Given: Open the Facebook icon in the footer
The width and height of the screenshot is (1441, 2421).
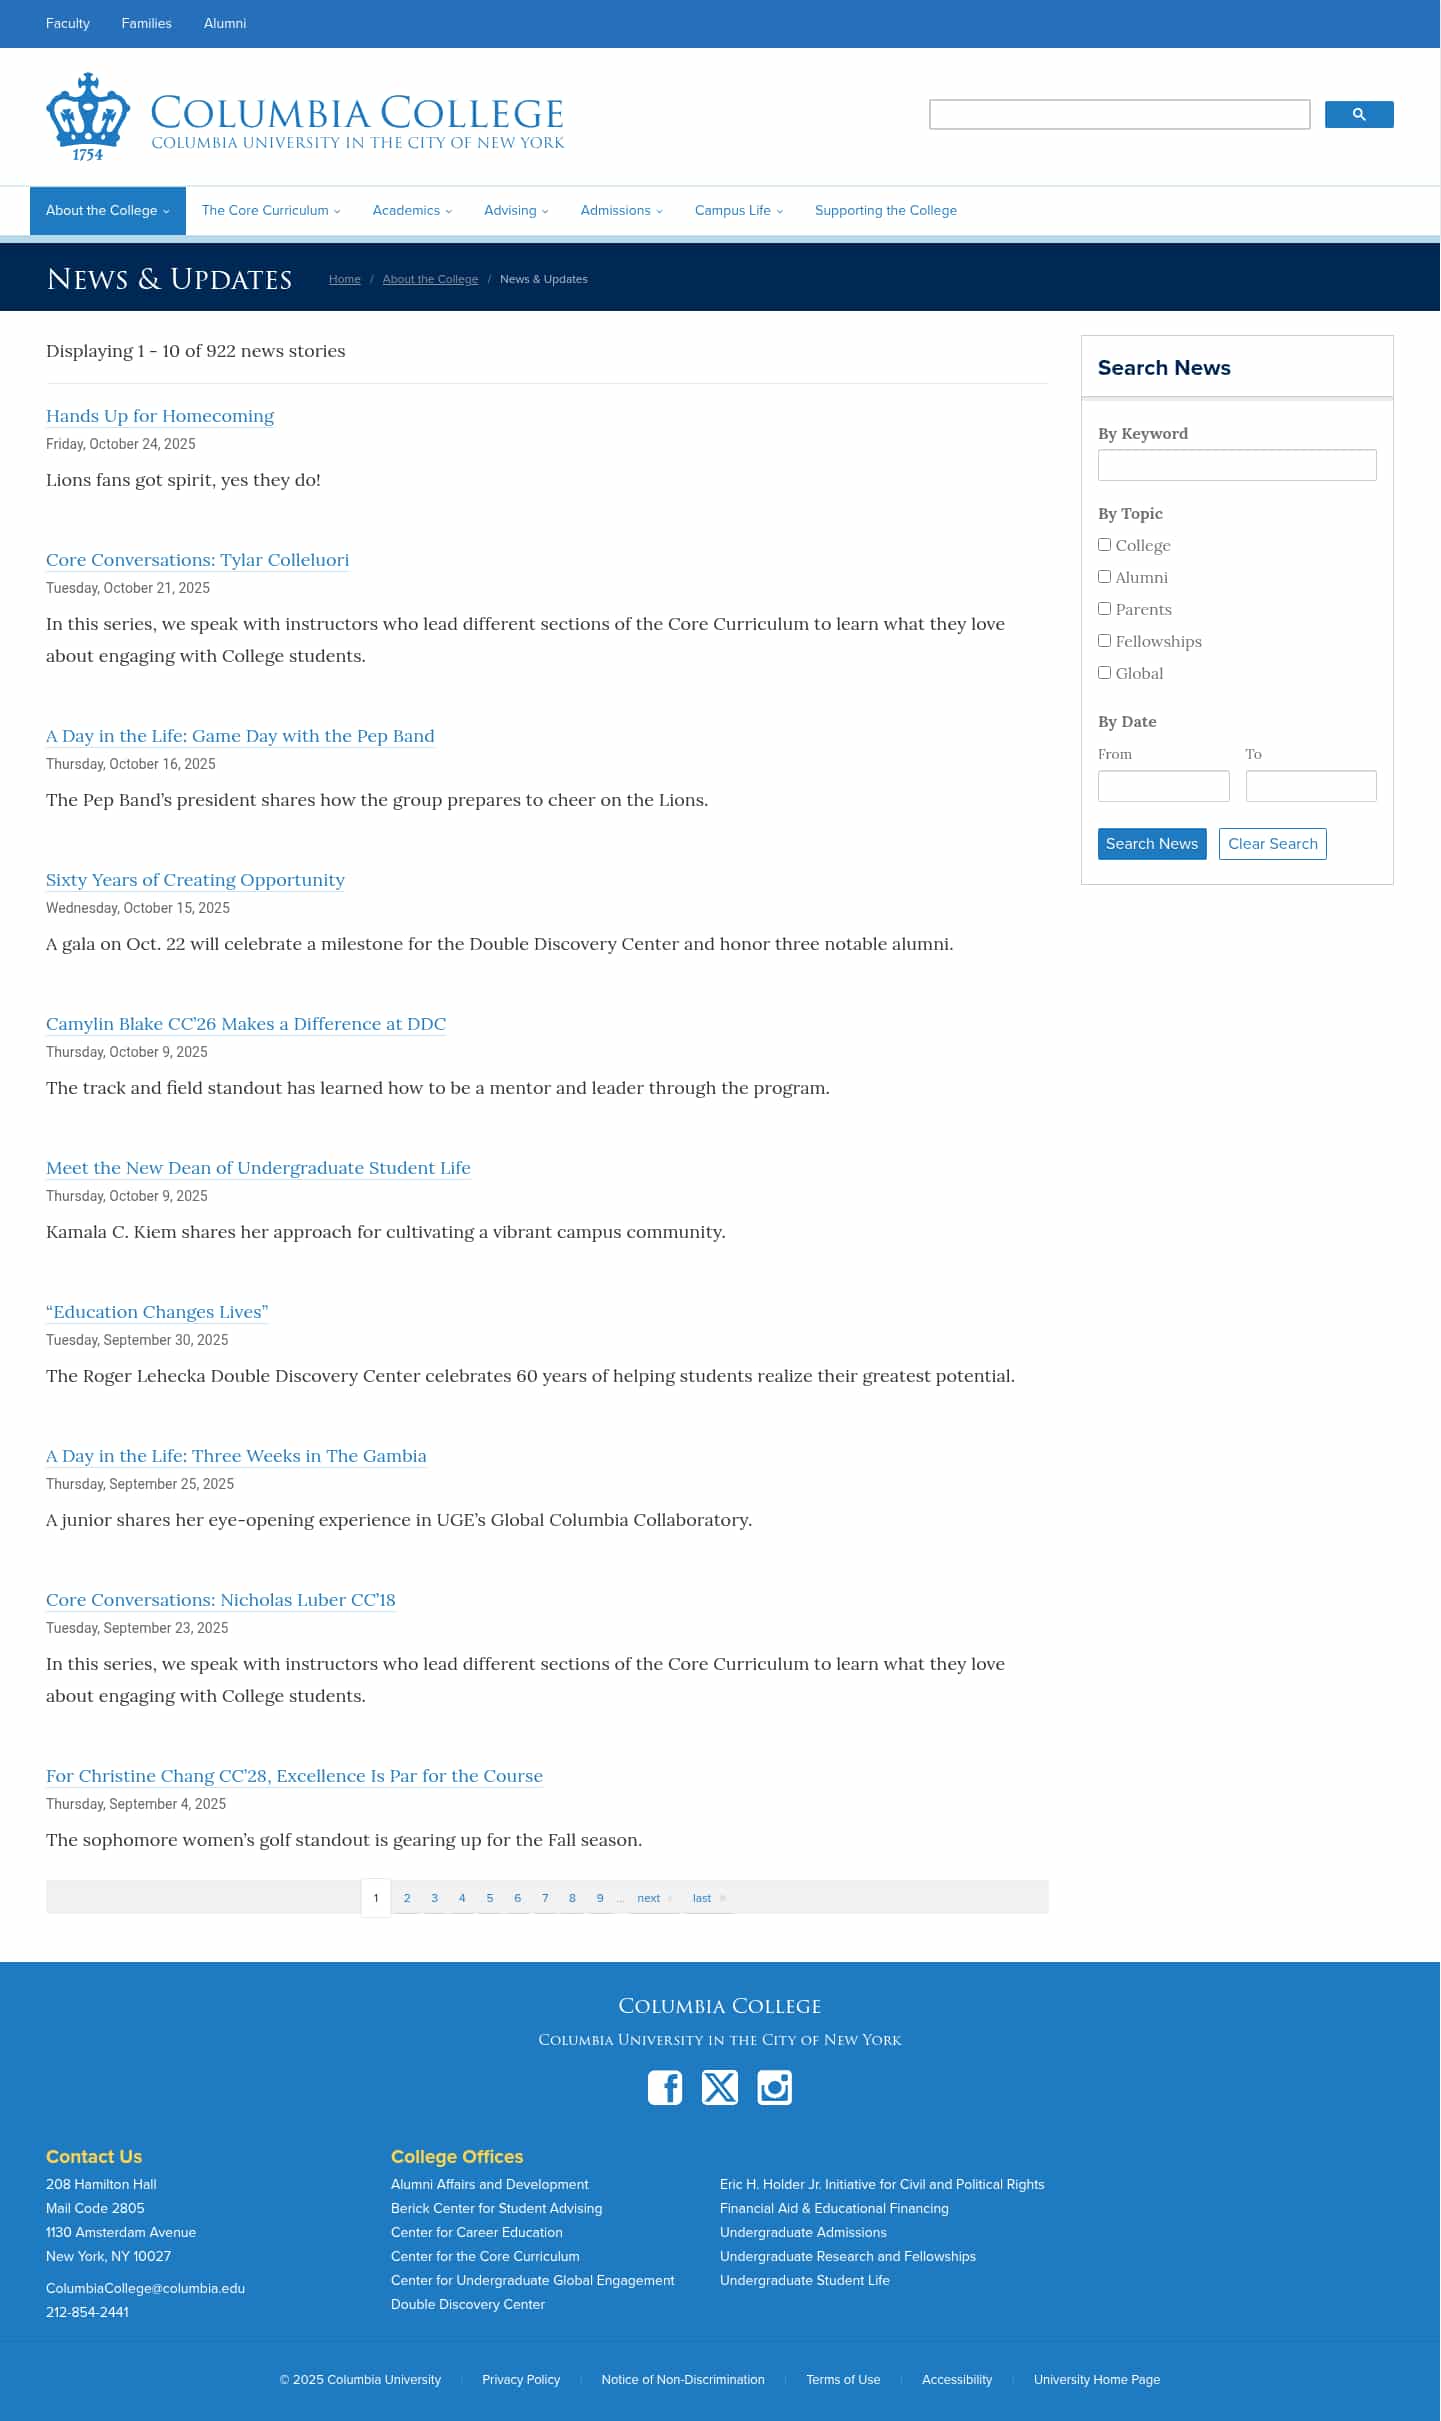Looking at the screenshot, I should (666, 2087).
